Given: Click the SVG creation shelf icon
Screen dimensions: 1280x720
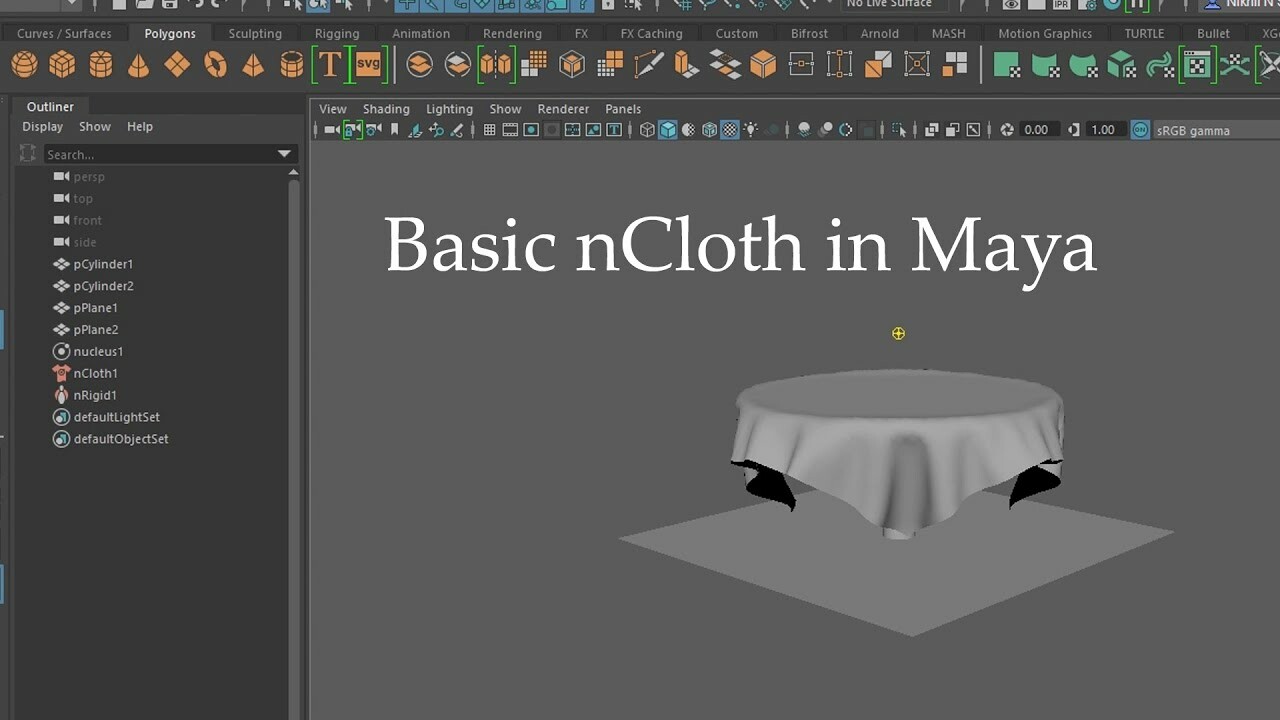Looking at the screenshot, I should [368, 63].
